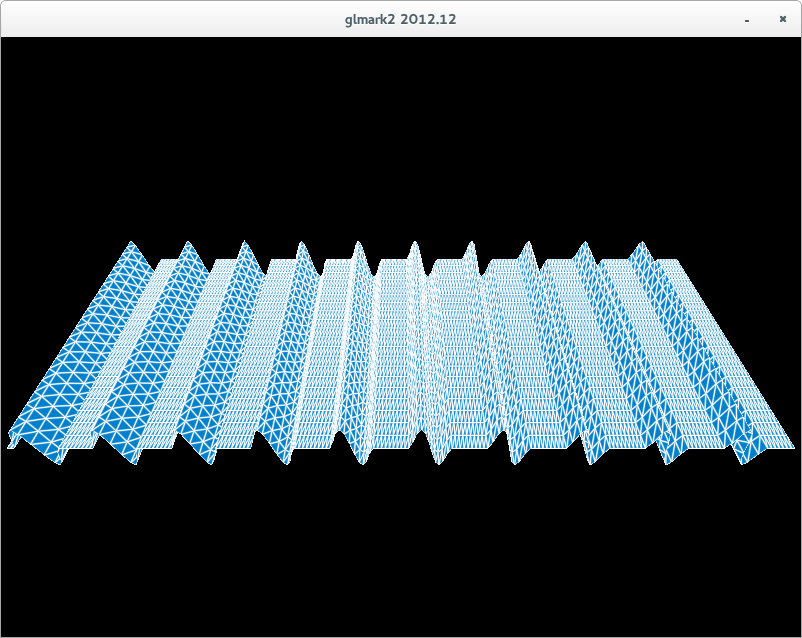
Task: Close the glmark2 2012.12 window
Action: (783, 19)
